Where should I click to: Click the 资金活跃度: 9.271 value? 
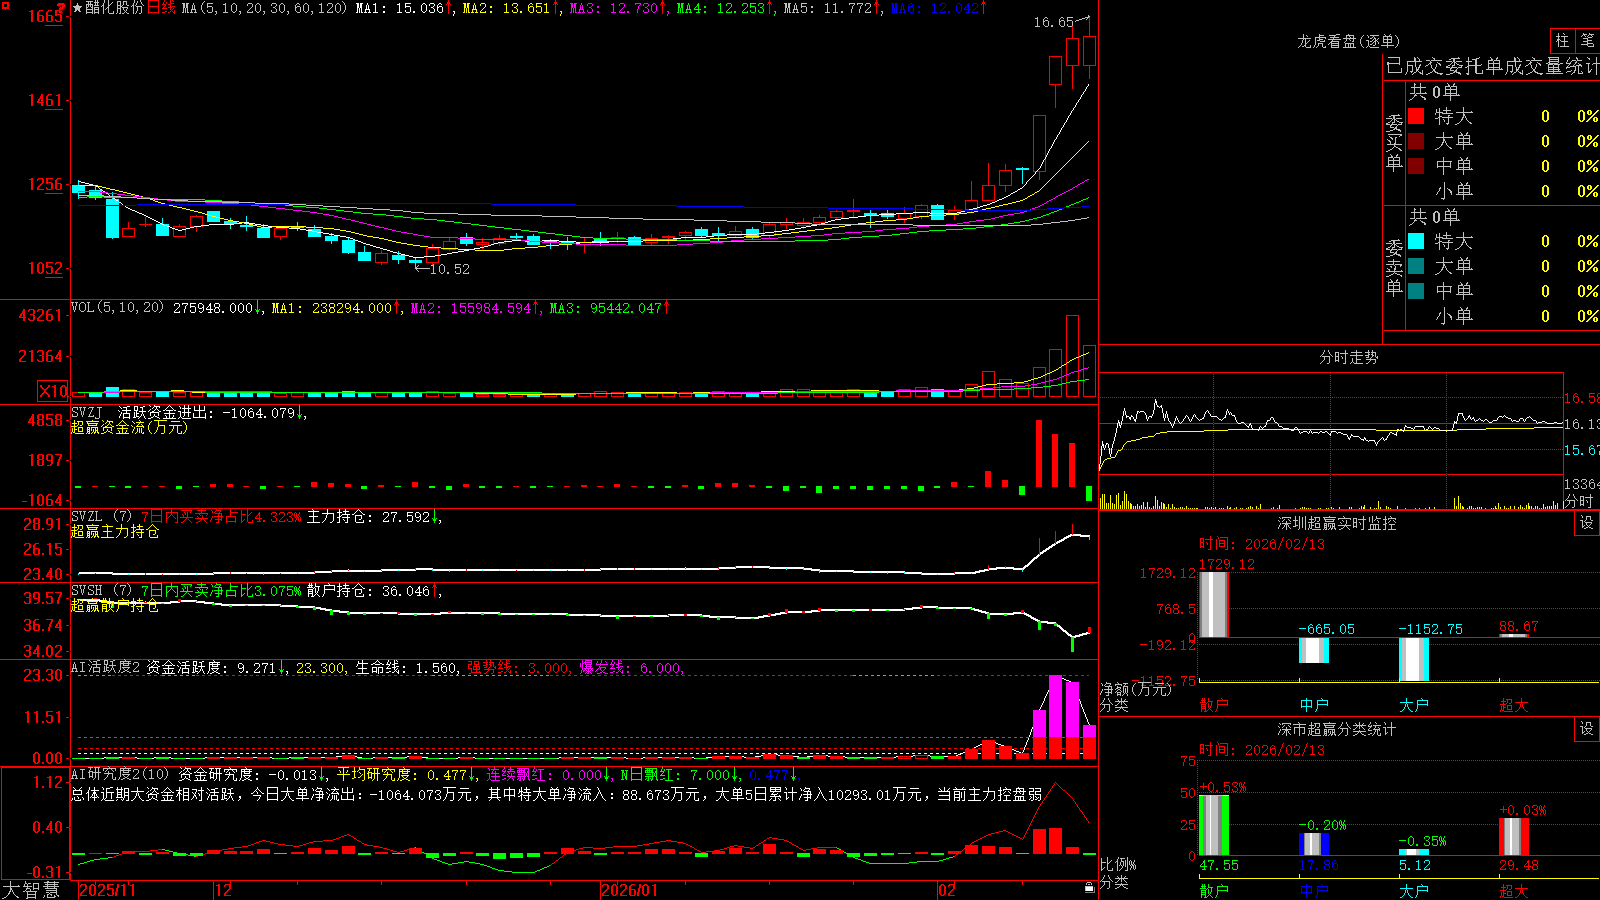pyautogui.click(x=211, y=668)
